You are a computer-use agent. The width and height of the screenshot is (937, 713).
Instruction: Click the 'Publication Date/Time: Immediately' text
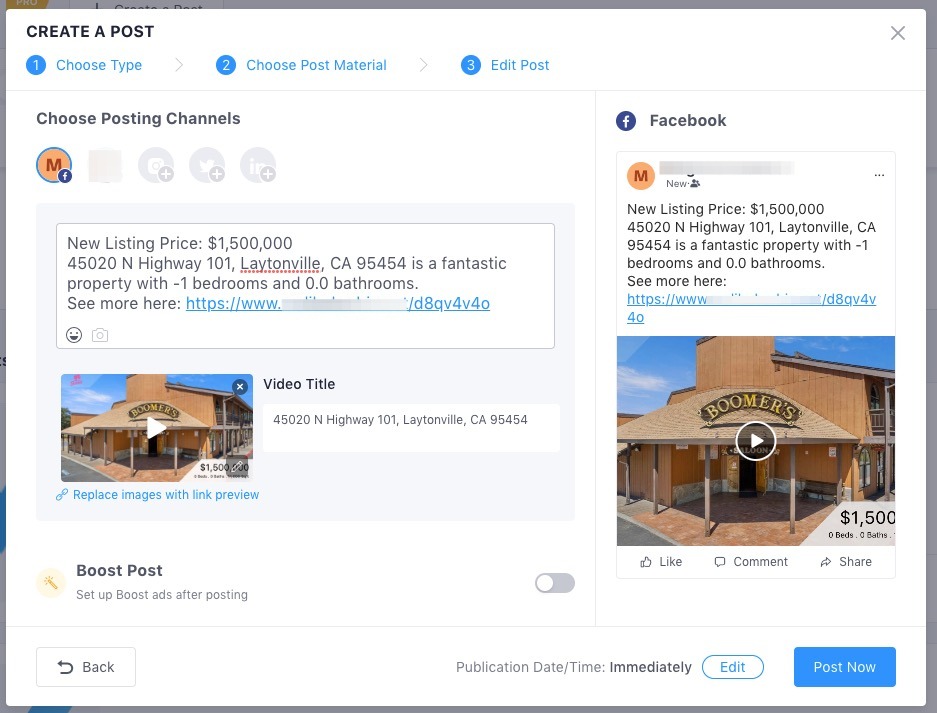tap(574, 667)
